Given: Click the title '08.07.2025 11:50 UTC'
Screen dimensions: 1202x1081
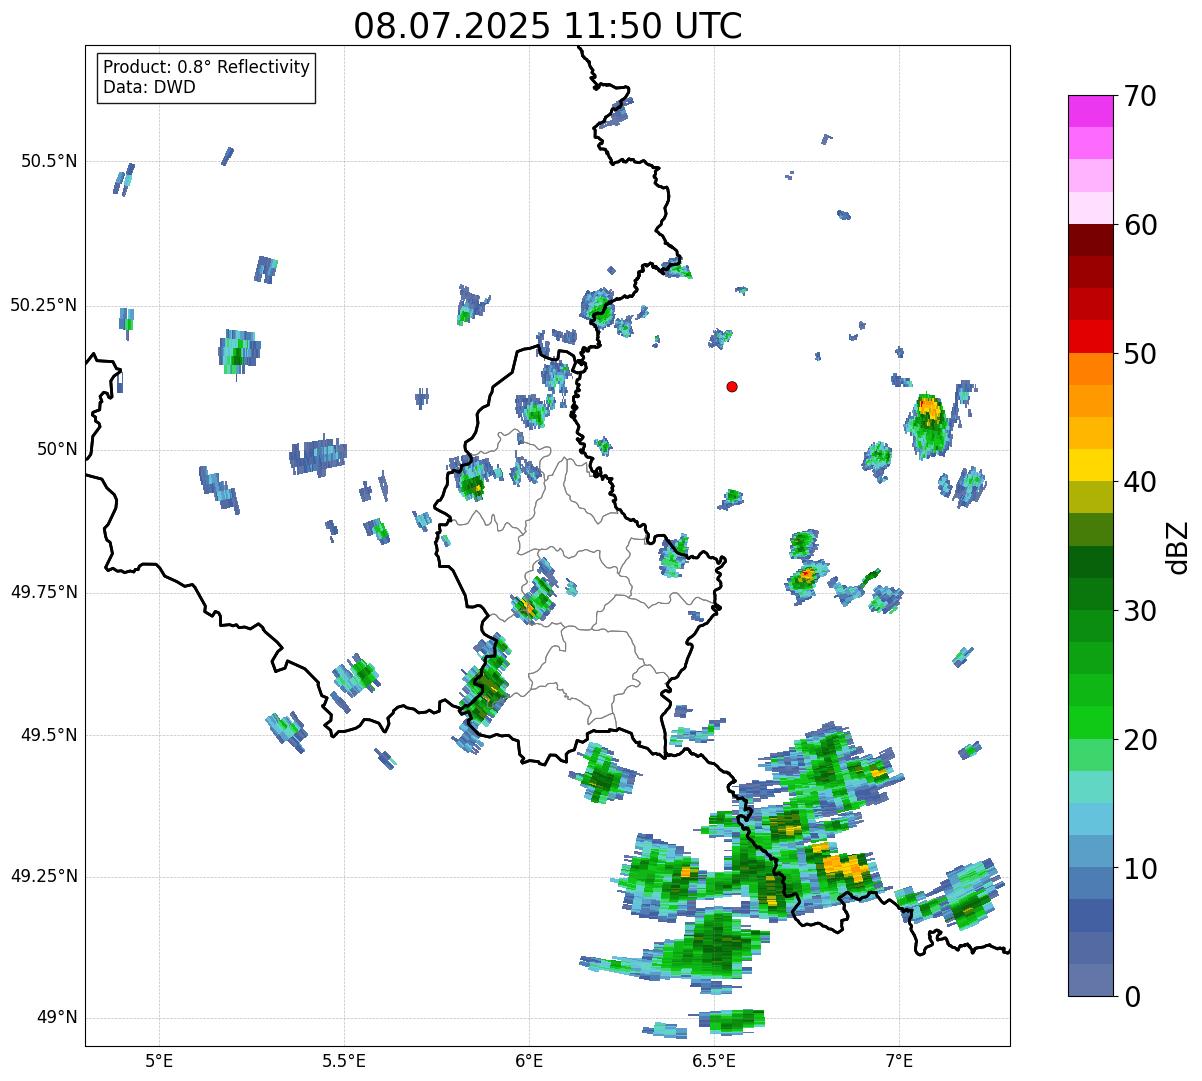Looking at the screenshot, I should click(548, 26).
